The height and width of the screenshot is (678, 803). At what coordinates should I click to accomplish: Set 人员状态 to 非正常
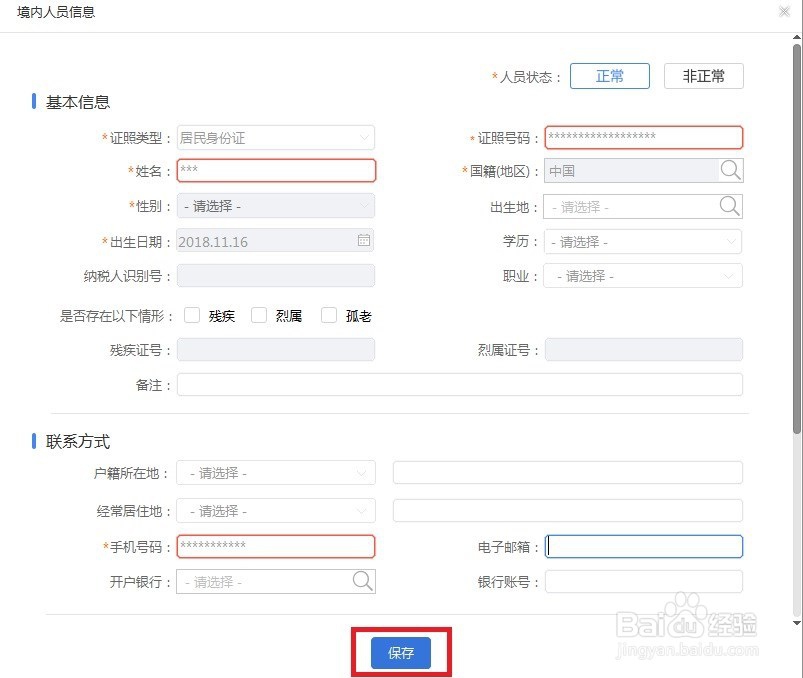tap(704, 76)
